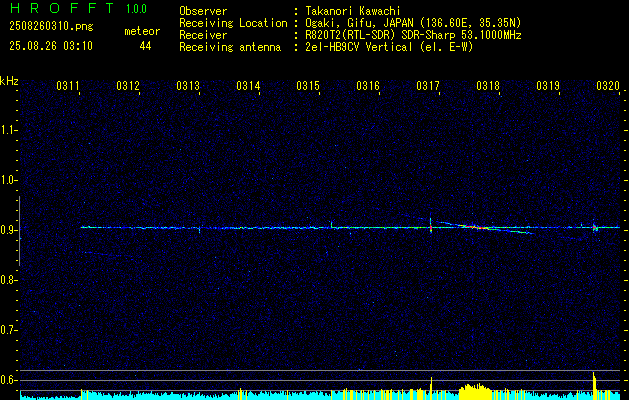Click the filename 2508260310.png
Image resolution: width=629 pixels, height=400 pixels.
[51, 27]
